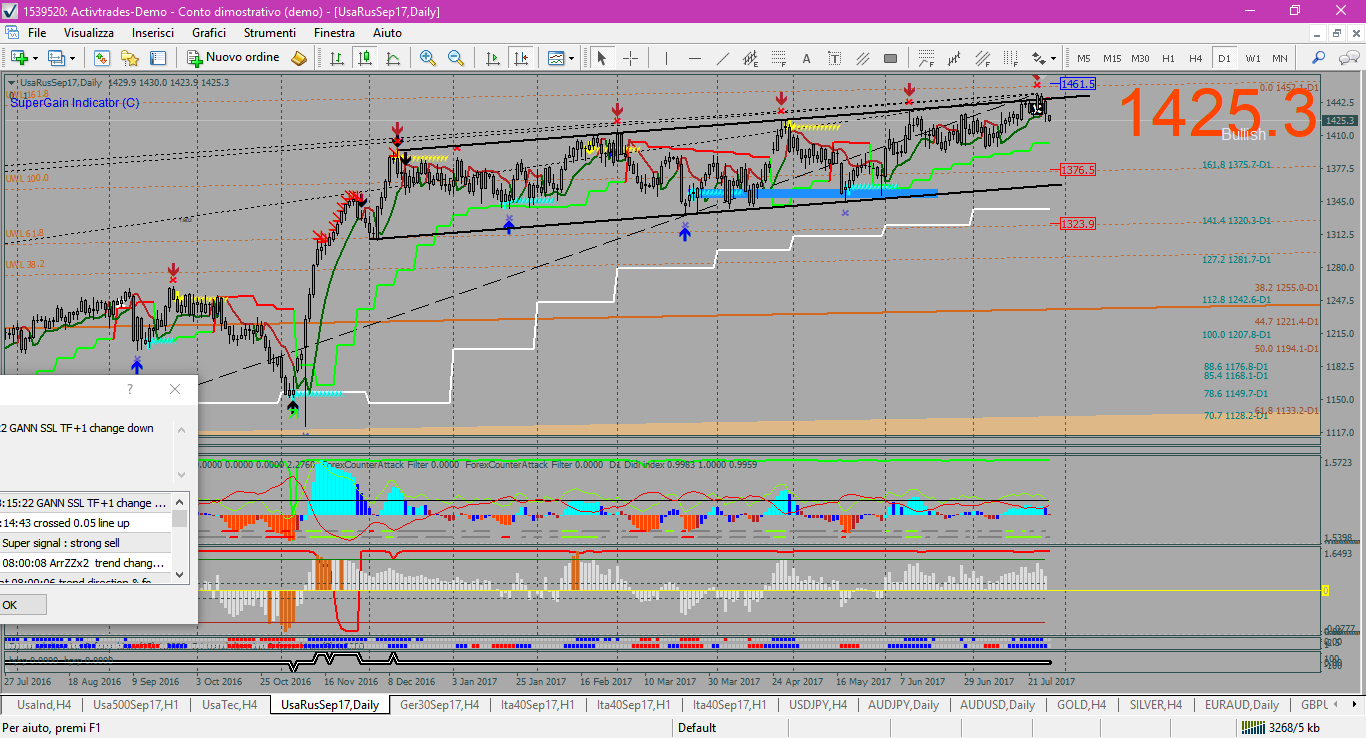Click the alert dialog help question mark
Image resolution: width=1366 pixels, height=738 pixels.
coord(130,389)
